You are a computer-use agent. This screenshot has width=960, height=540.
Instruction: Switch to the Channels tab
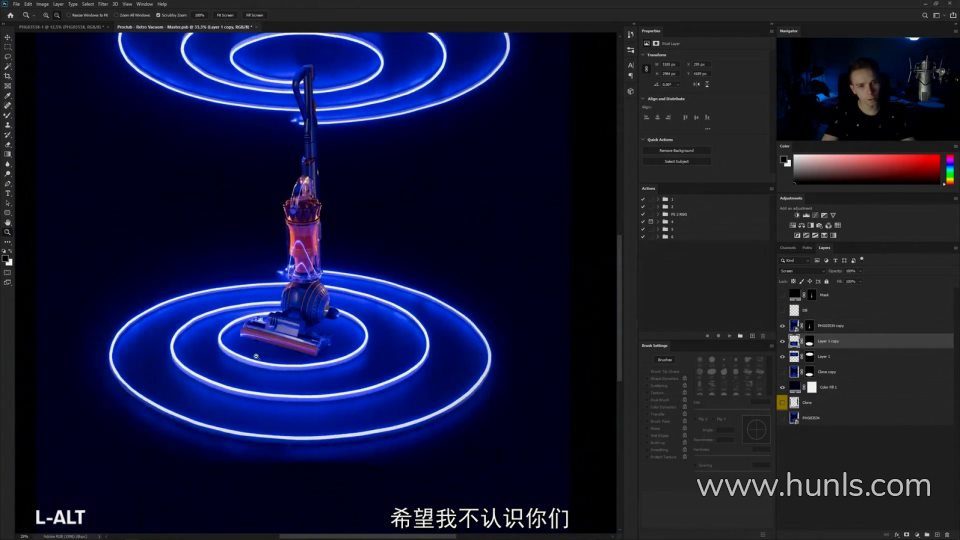tap(788, 248)
